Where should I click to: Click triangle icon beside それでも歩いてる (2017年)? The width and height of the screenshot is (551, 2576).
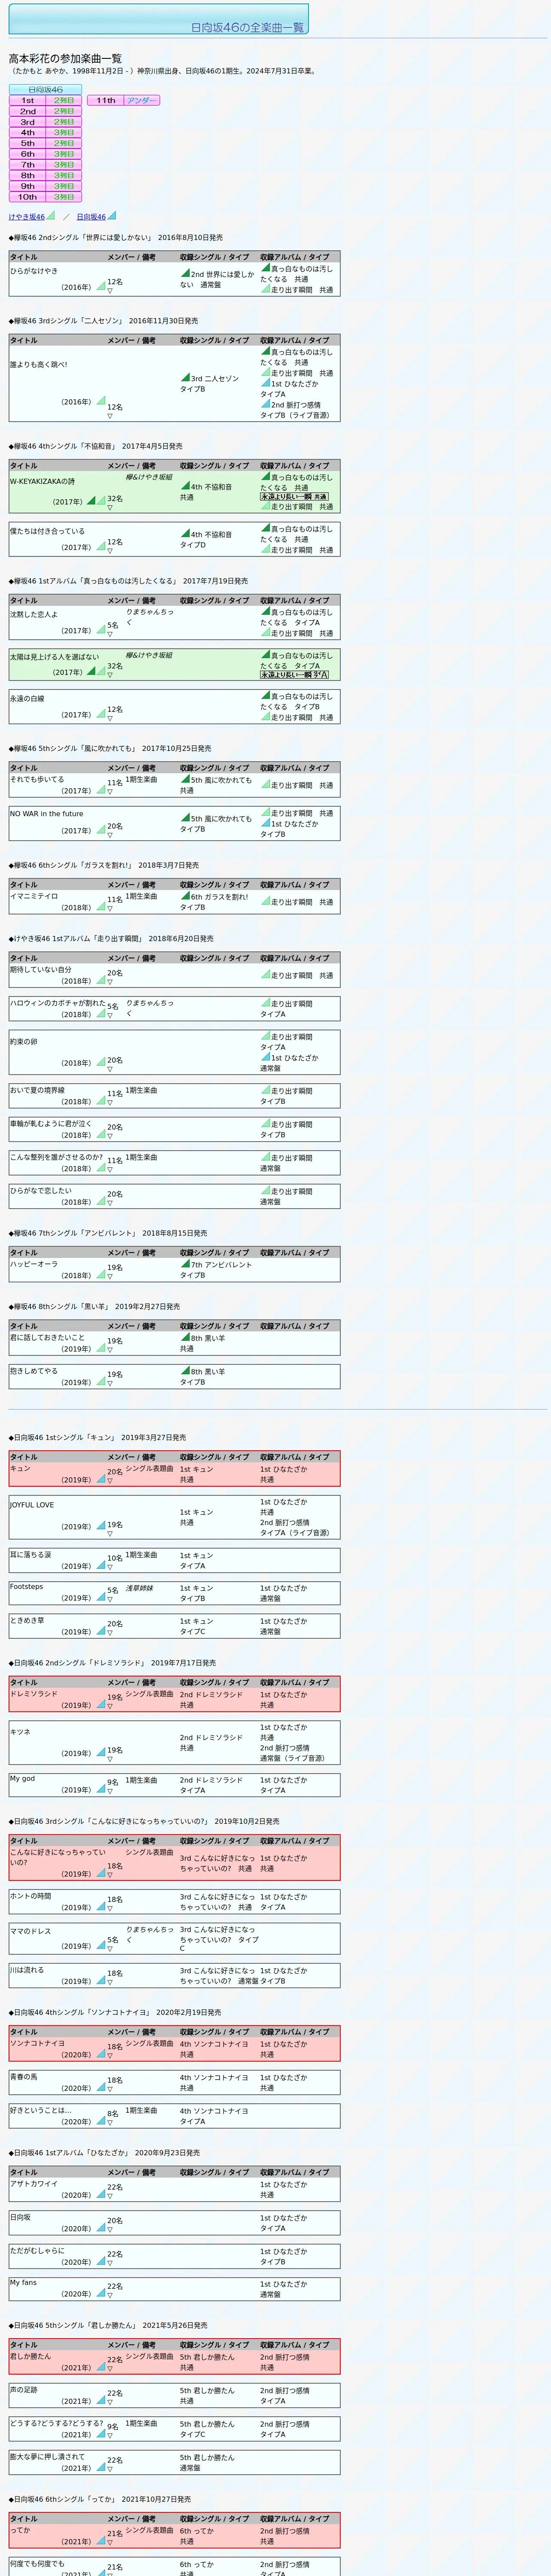tap(101, 790)
